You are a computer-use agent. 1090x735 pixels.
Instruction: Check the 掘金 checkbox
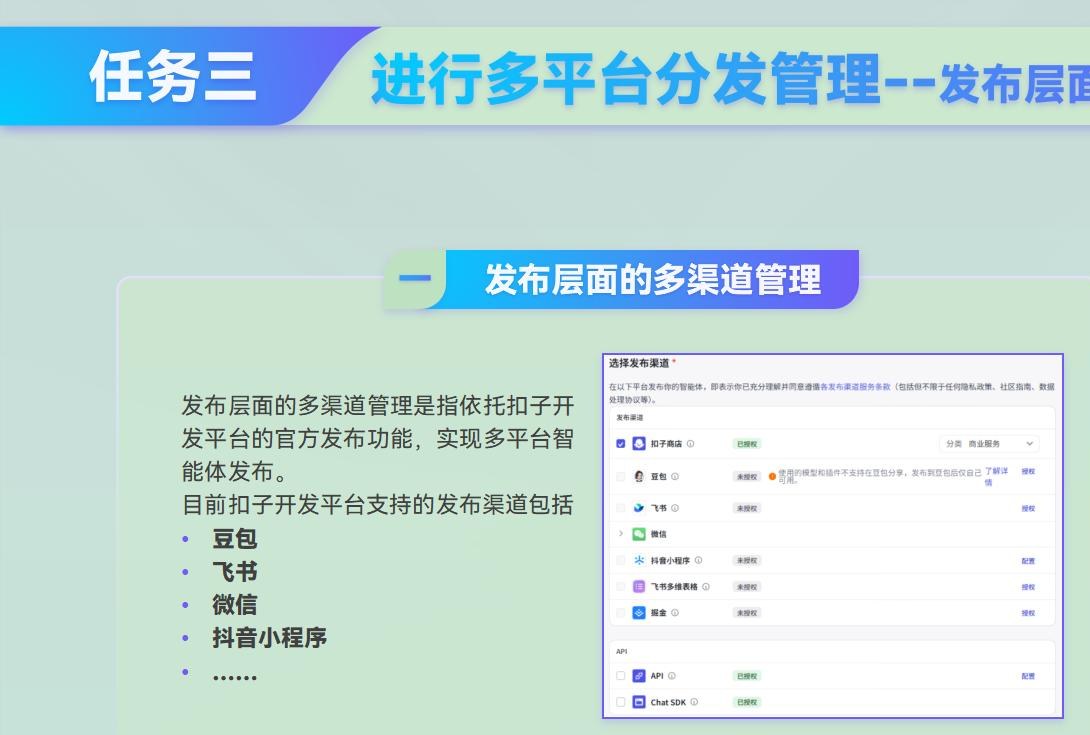coord(621,613)
